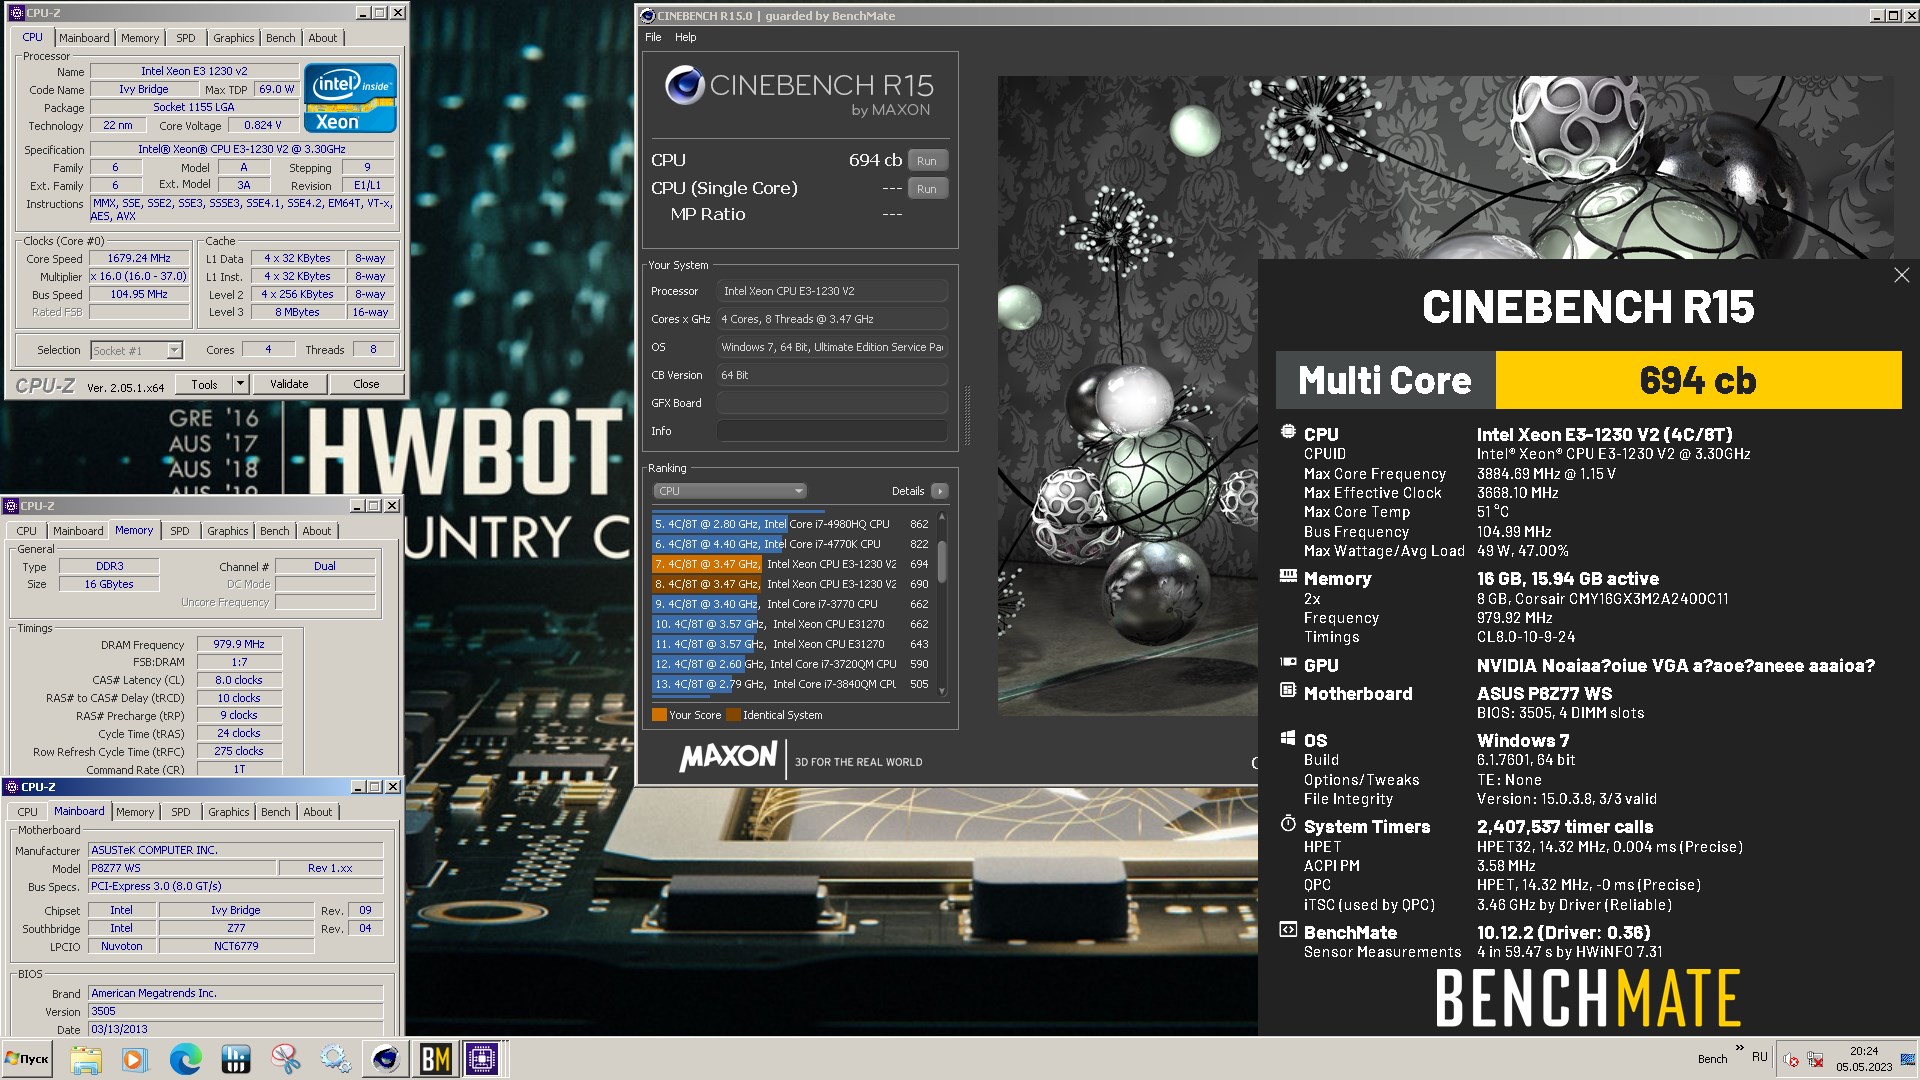Viewport: 1920px width, 1080px height.
Task: Select ranking row Intel Core i7-3720QM CPU
Action: click(791, 664)
